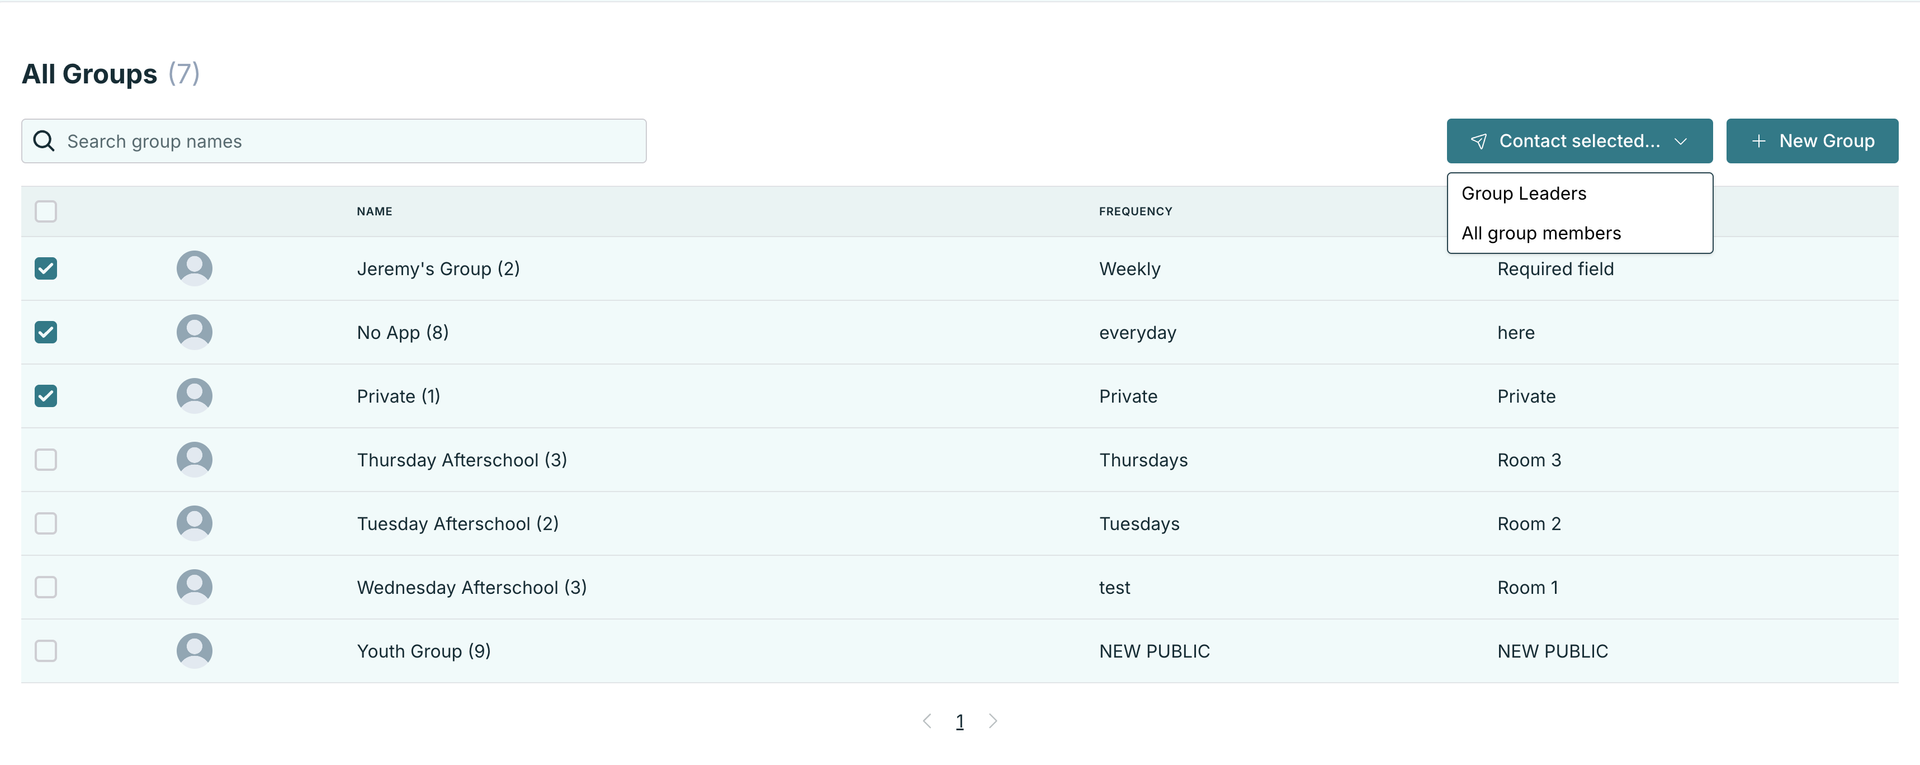Open the No App (8) group
Image resolution: width=1920 pixels, height=765 pixels.
point(403,333)
